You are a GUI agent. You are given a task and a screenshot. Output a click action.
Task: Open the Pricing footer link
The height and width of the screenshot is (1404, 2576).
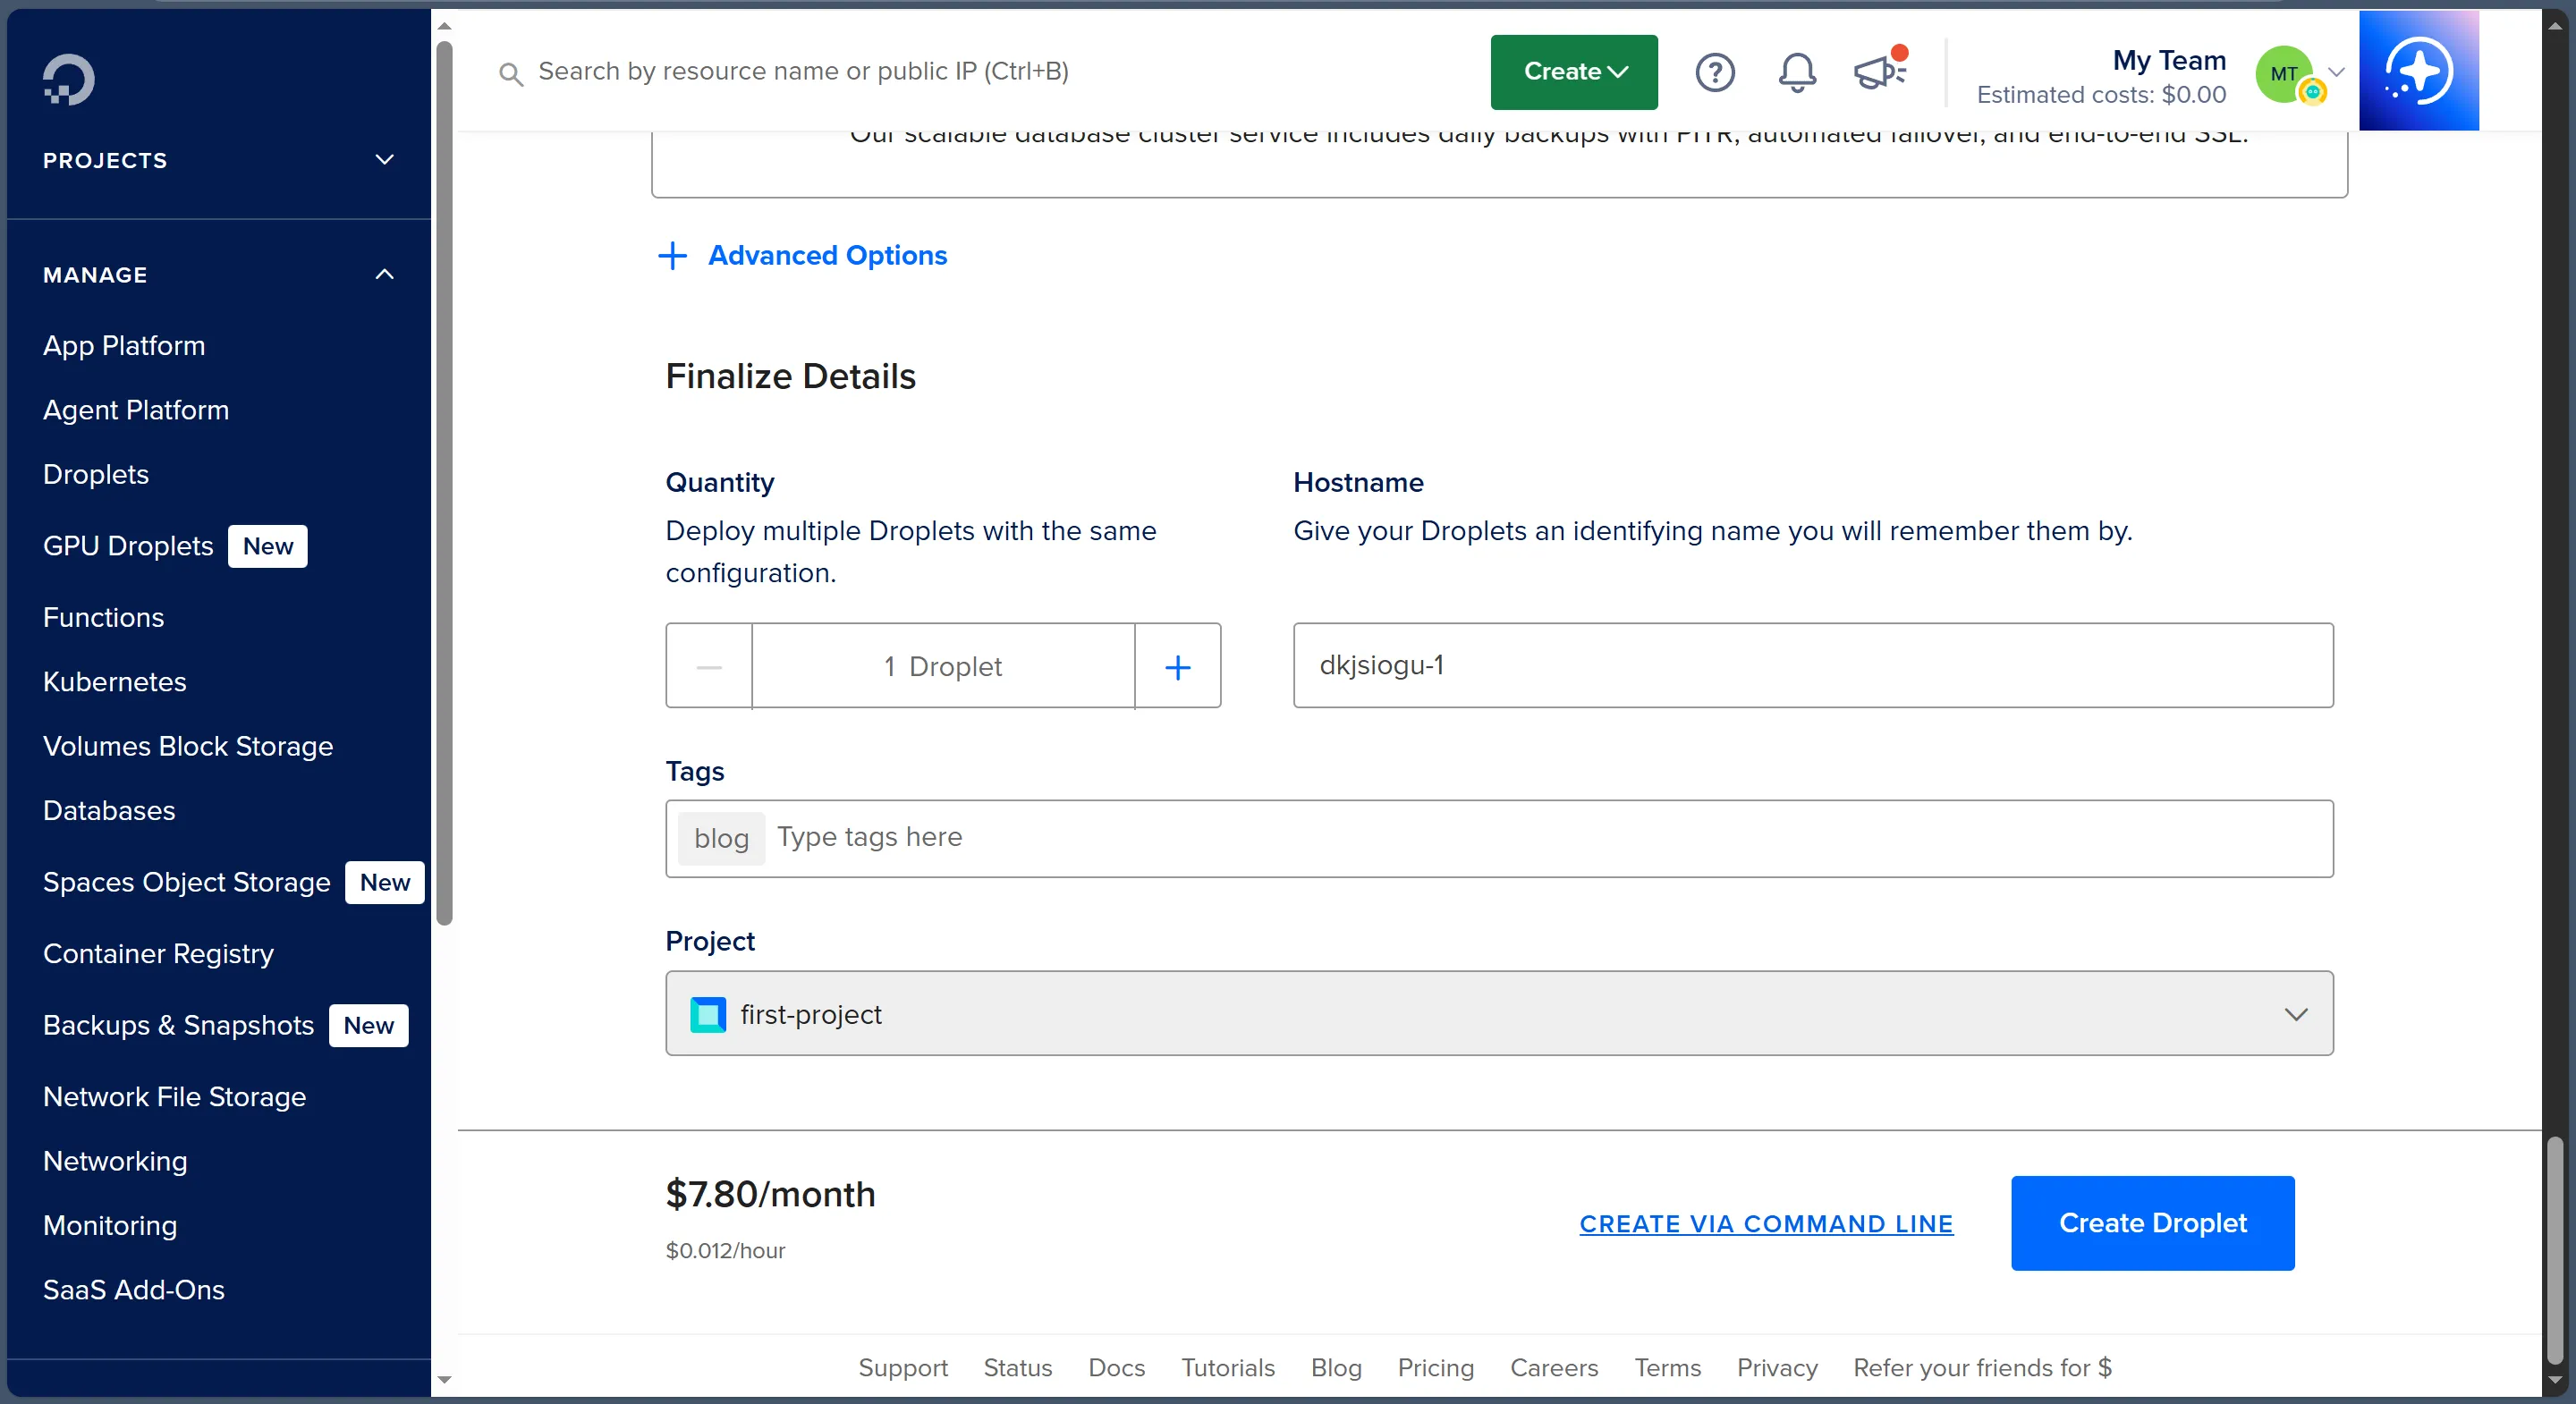[x=1436, y=1367]
